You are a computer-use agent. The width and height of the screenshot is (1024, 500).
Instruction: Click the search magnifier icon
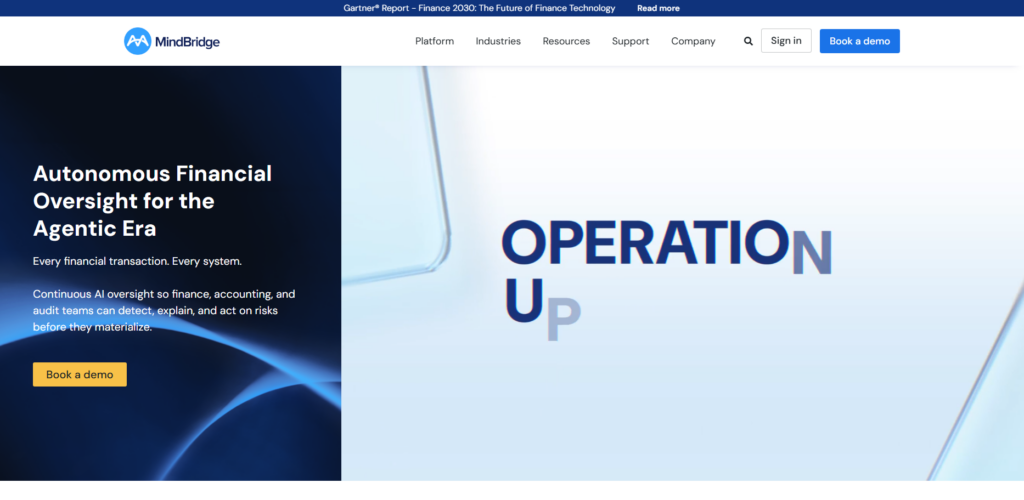tap(748, 41)
